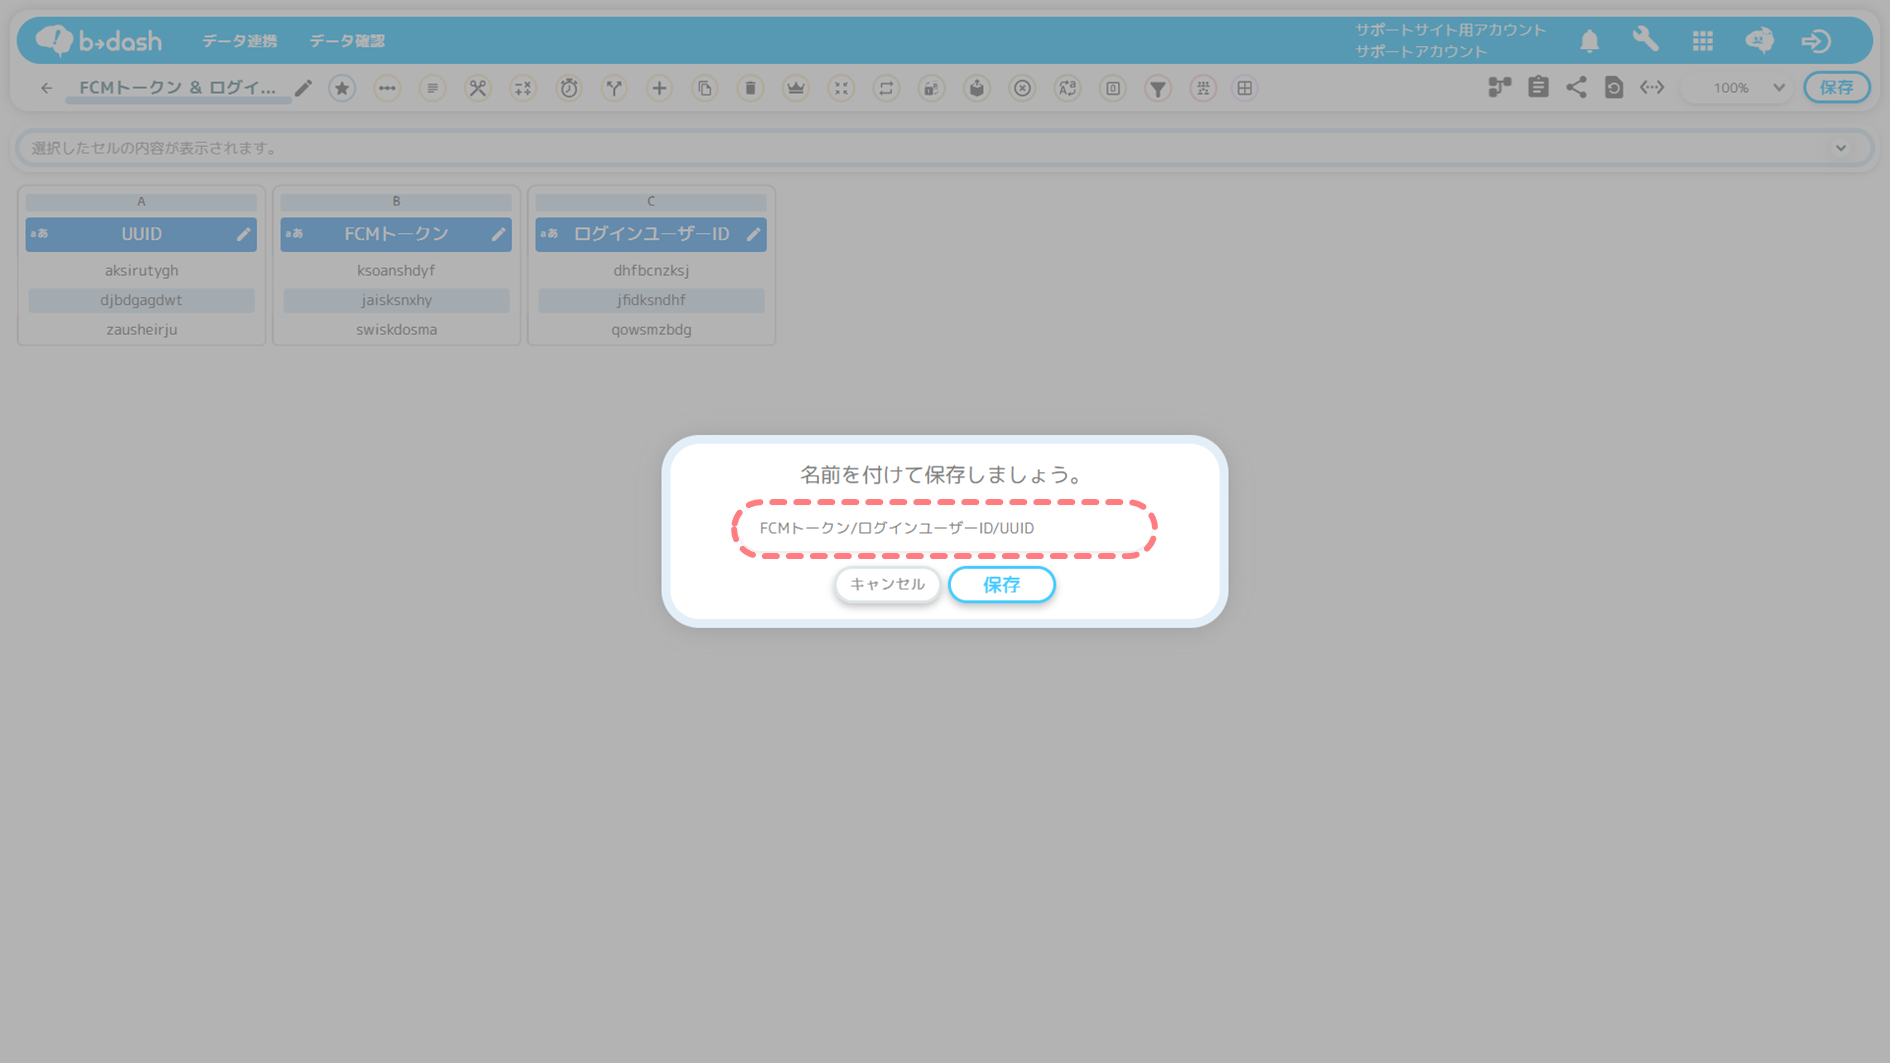This screenshot has height=1063, width=1890.
Task: Open the apps grid icon
Action: click(1702, 40)
